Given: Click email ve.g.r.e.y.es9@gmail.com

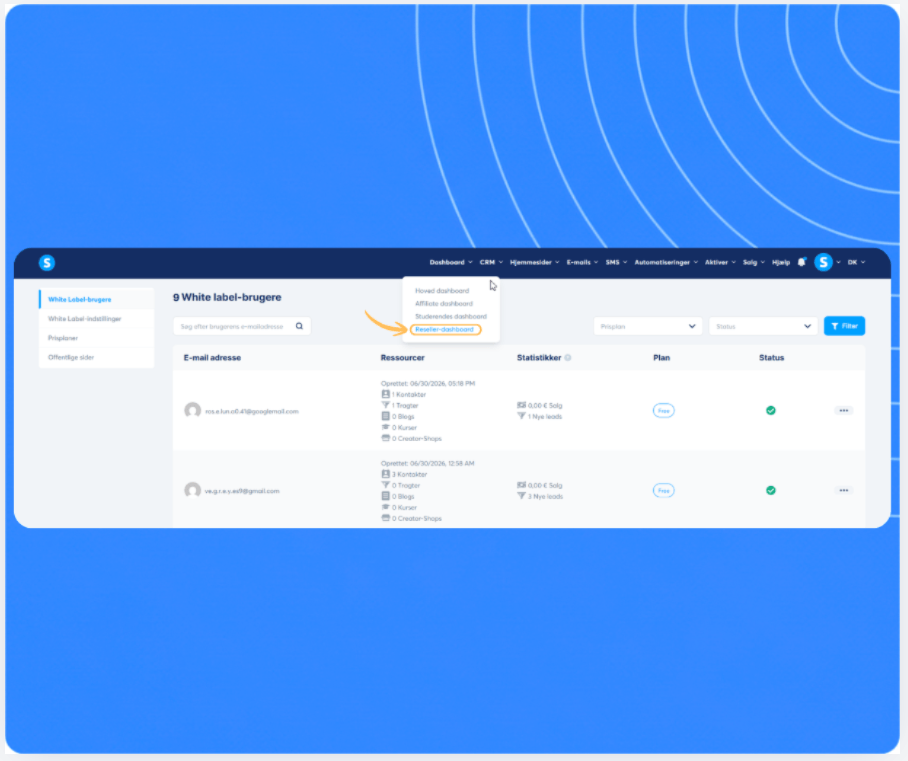Looking at the screenshot, I should 242,491.
